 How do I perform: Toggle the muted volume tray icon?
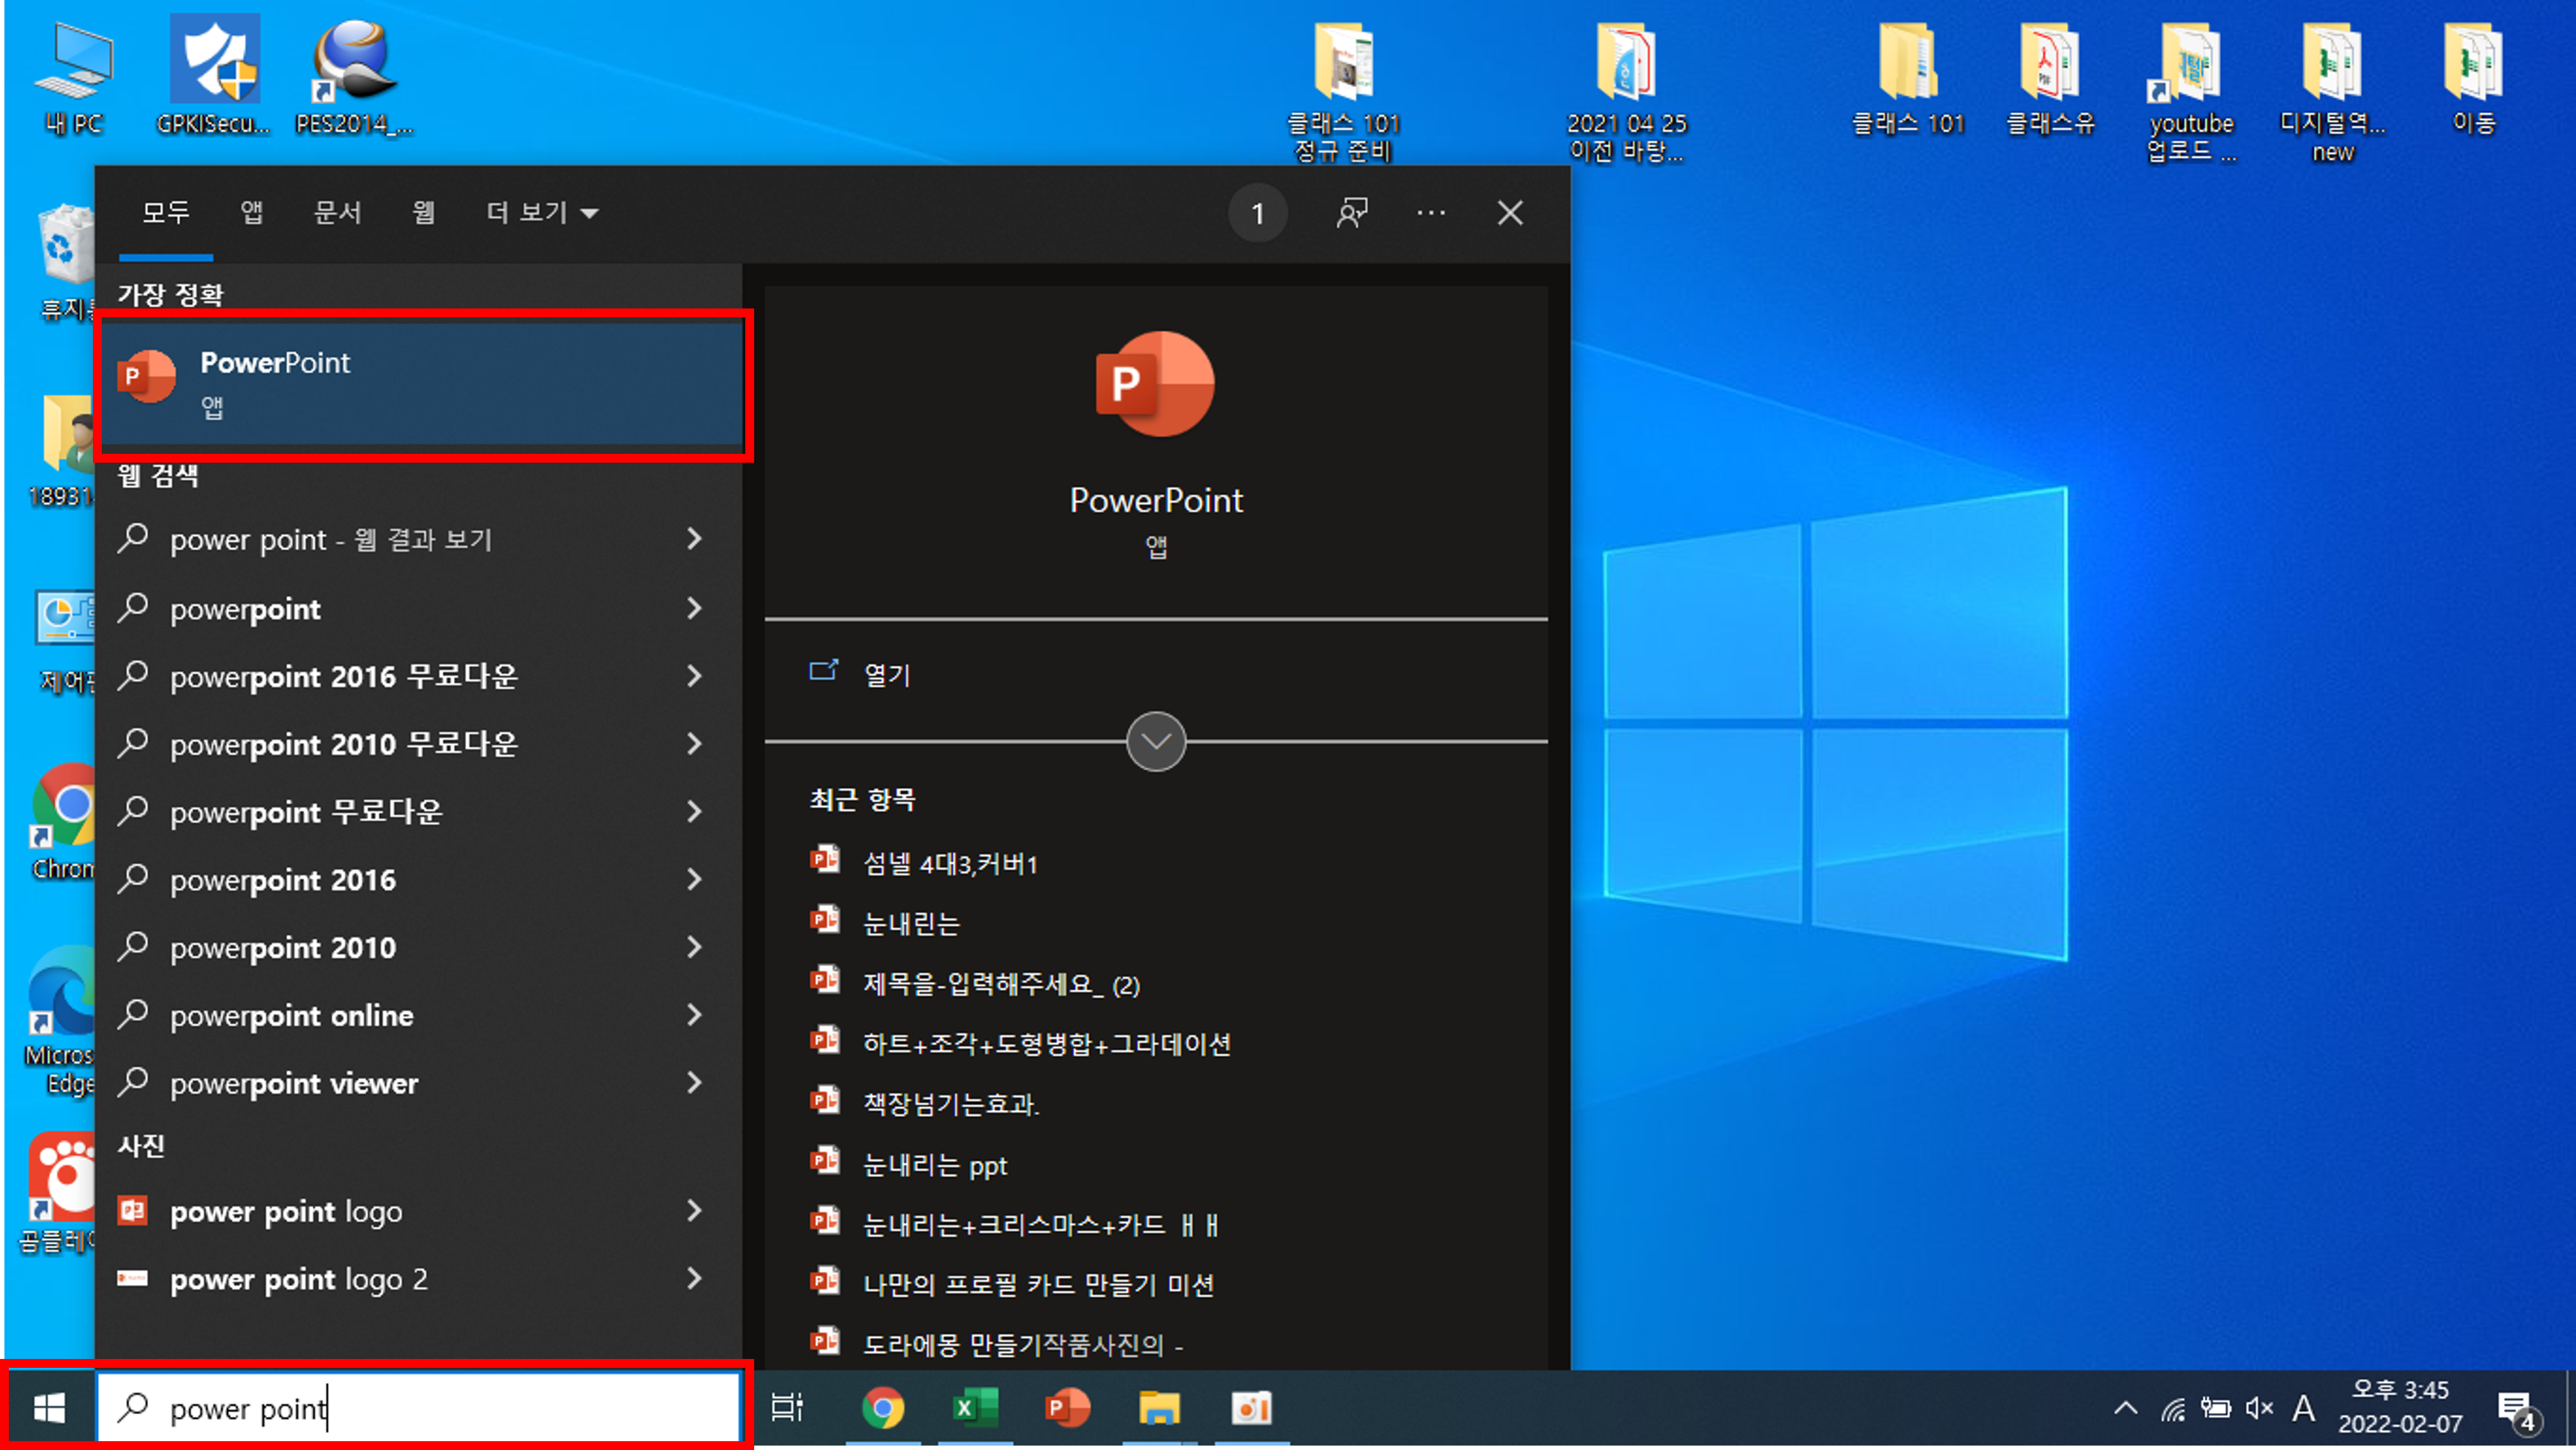point(2258,1409)
